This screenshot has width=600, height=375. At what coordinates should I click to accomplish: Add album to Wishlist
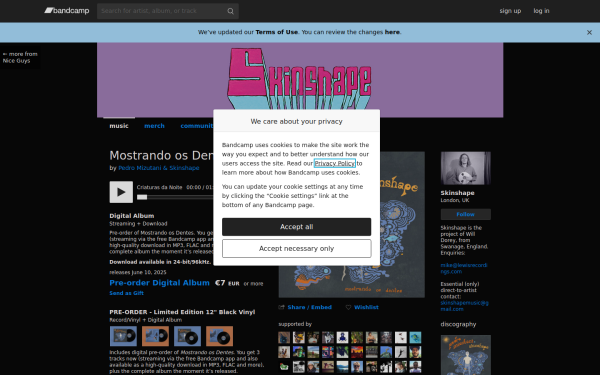[366, 307]
